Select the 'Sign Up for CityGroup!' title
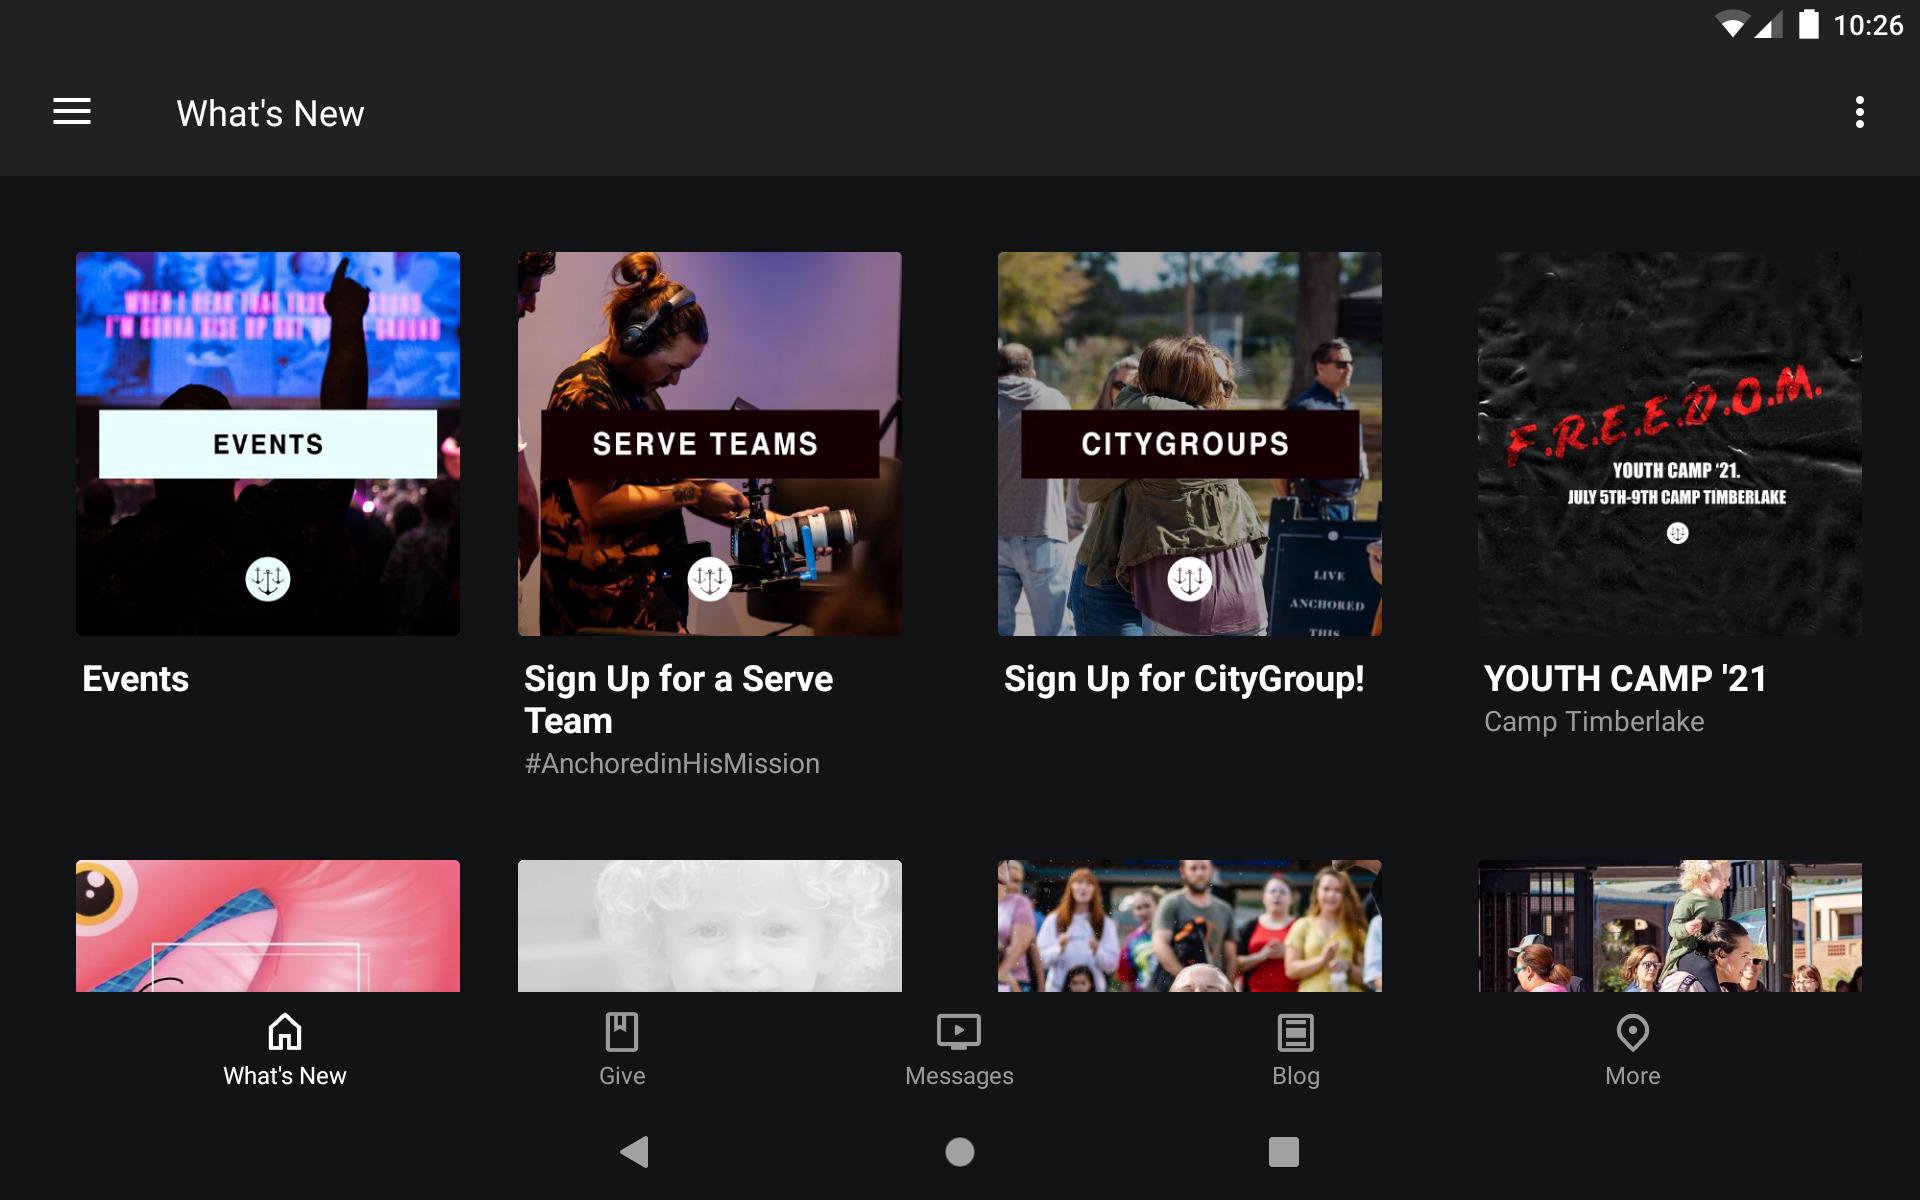Viewport: 1920px width, 1200px height. click(x=1184, y=679)
